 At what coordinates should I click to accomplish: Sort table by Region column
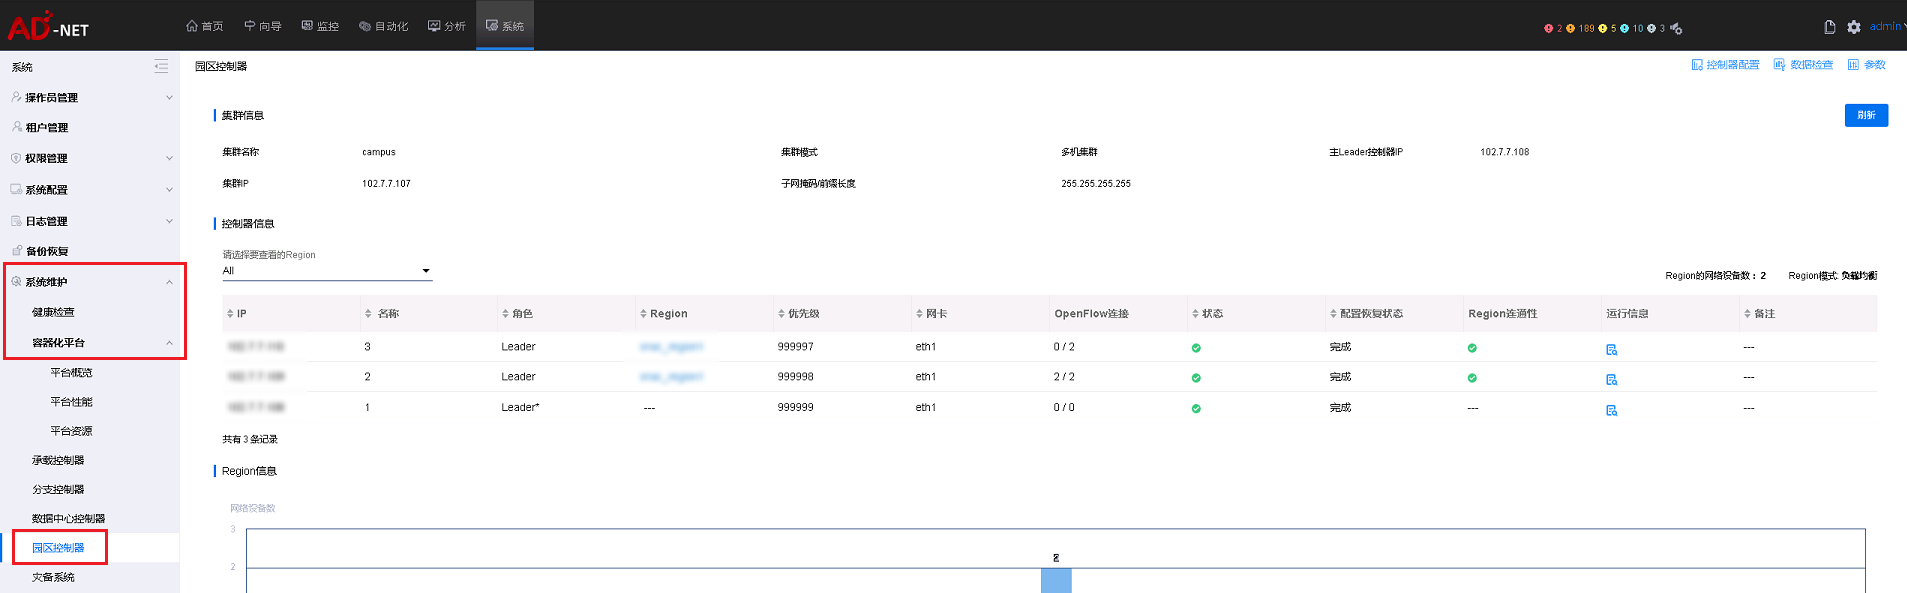(x=643, y=314)
